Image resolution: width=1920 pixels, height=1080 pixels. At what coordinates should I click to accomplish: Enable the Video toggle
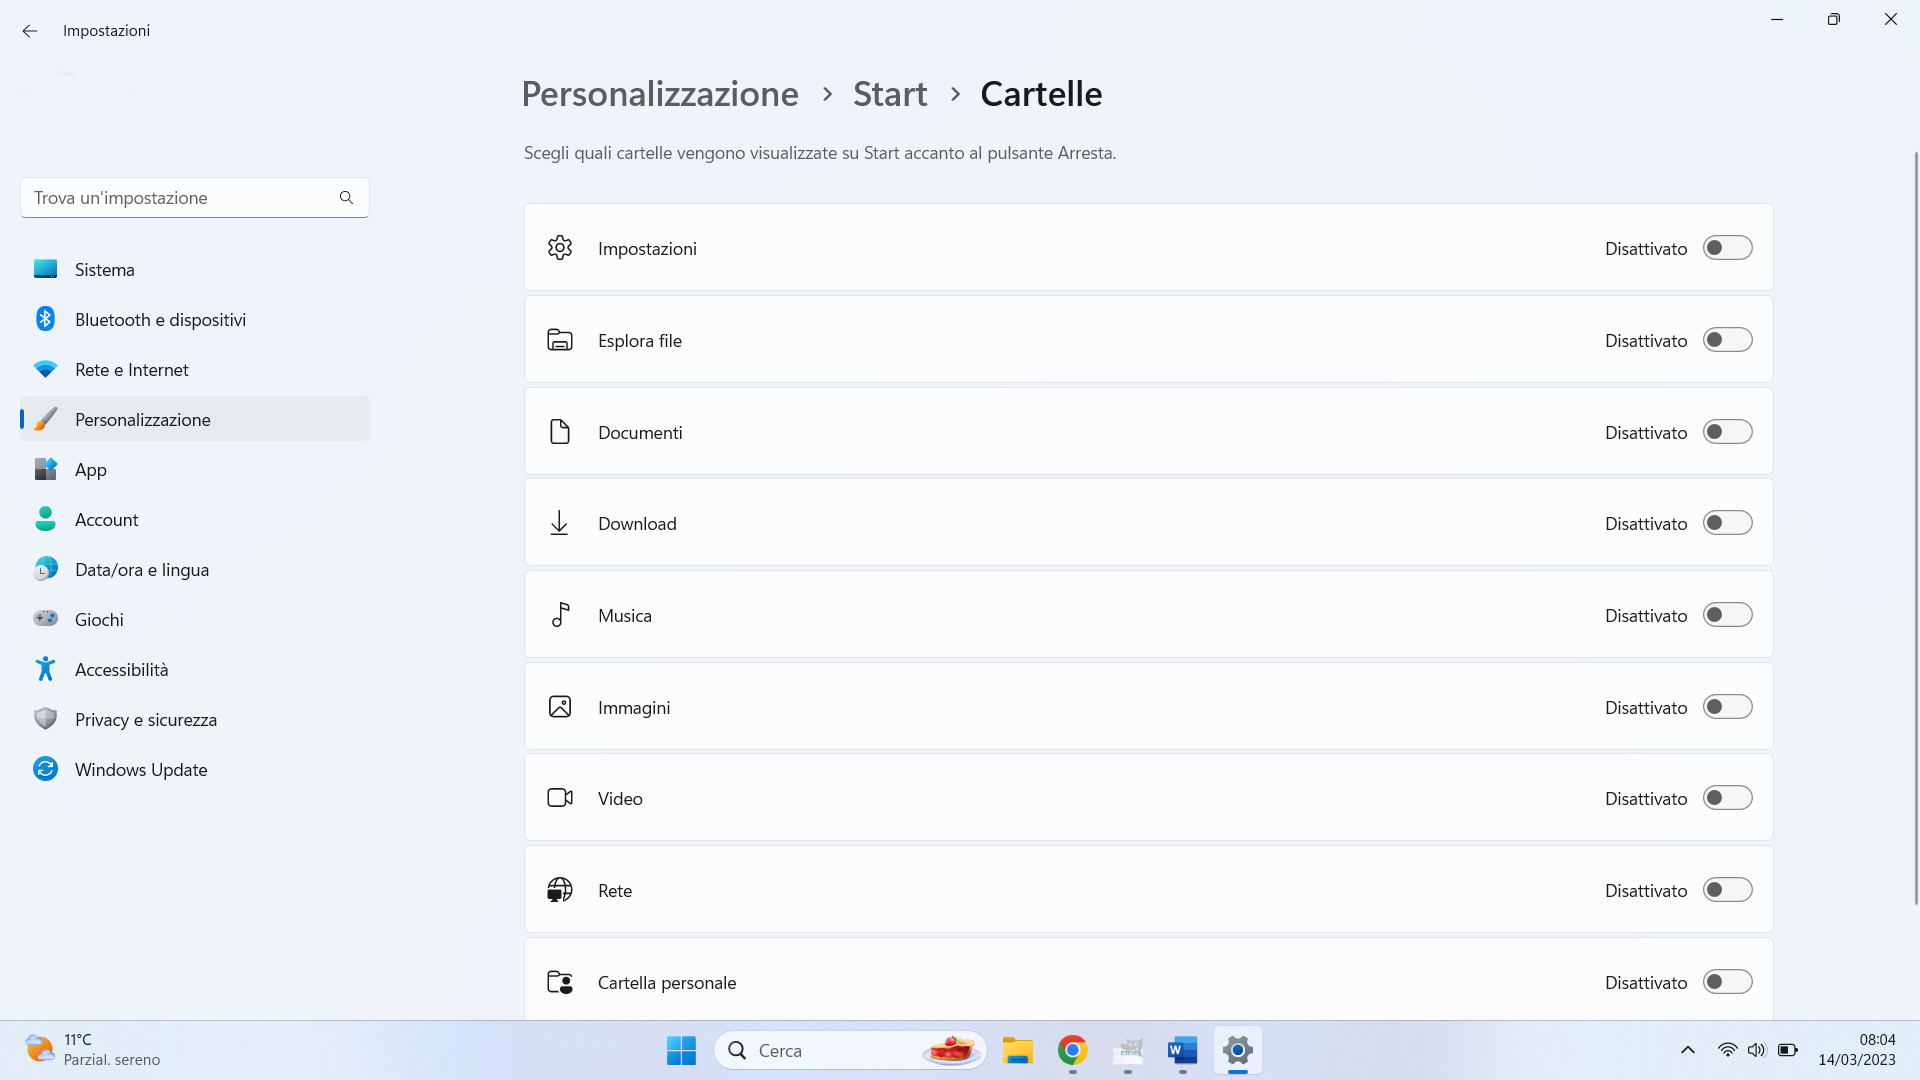pyautogui.click(x=1727, y=799)
